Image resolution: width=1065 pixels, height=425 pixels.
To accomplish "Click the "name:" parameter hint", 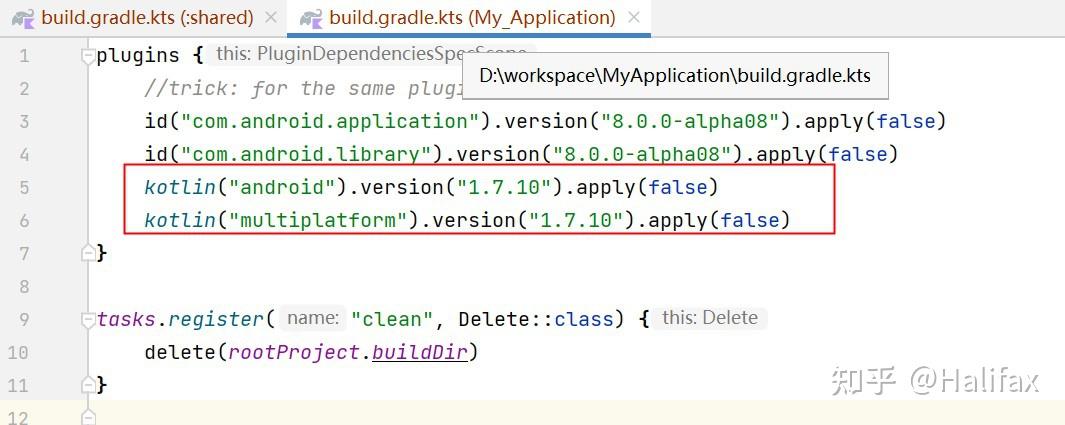I will tap(311, 319).
